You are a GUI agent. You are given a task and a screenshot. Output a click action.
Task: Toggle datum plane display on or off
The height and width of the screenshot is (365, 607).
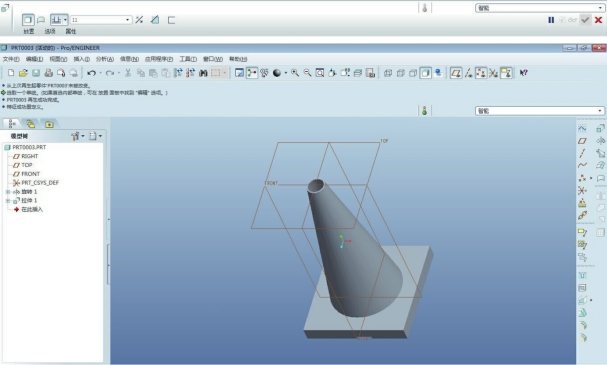click(456, 73)
